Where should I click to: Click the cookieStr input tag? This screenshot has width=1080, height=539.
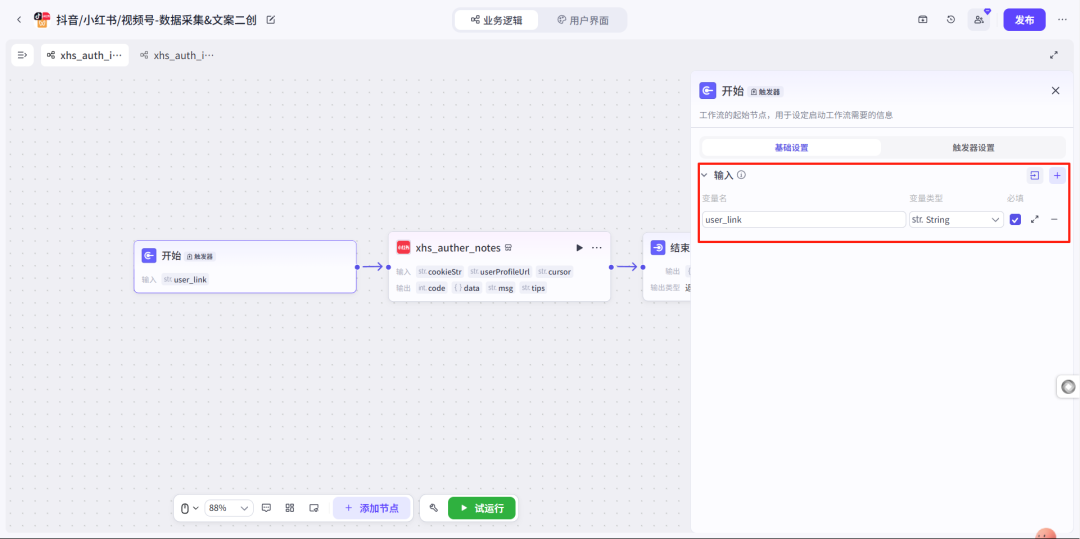click(x=440, y=272)
